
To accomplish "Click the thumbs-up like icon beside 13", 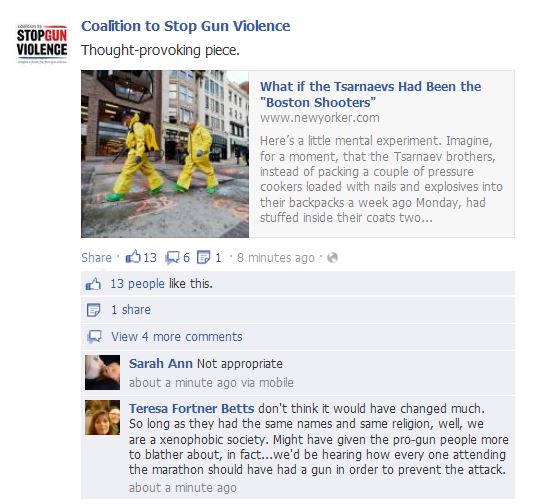I will [133, 257].
